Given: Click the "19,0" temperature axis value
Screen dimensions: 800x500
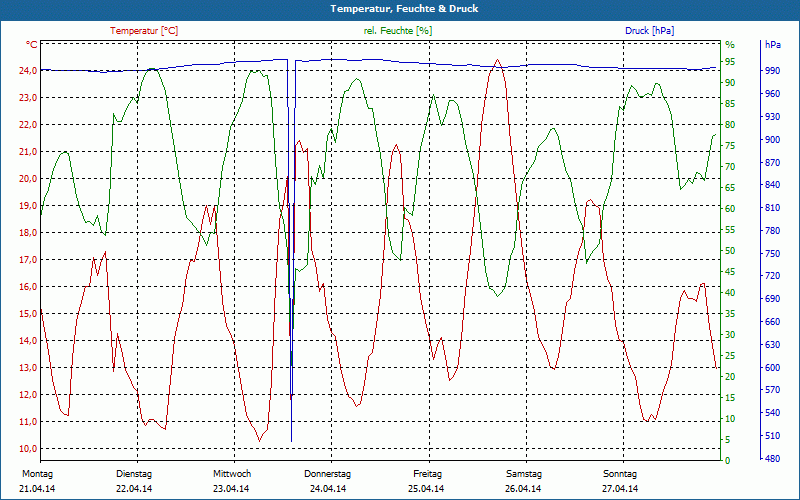Looking at the screenshot, I should (x=28, y=206).
